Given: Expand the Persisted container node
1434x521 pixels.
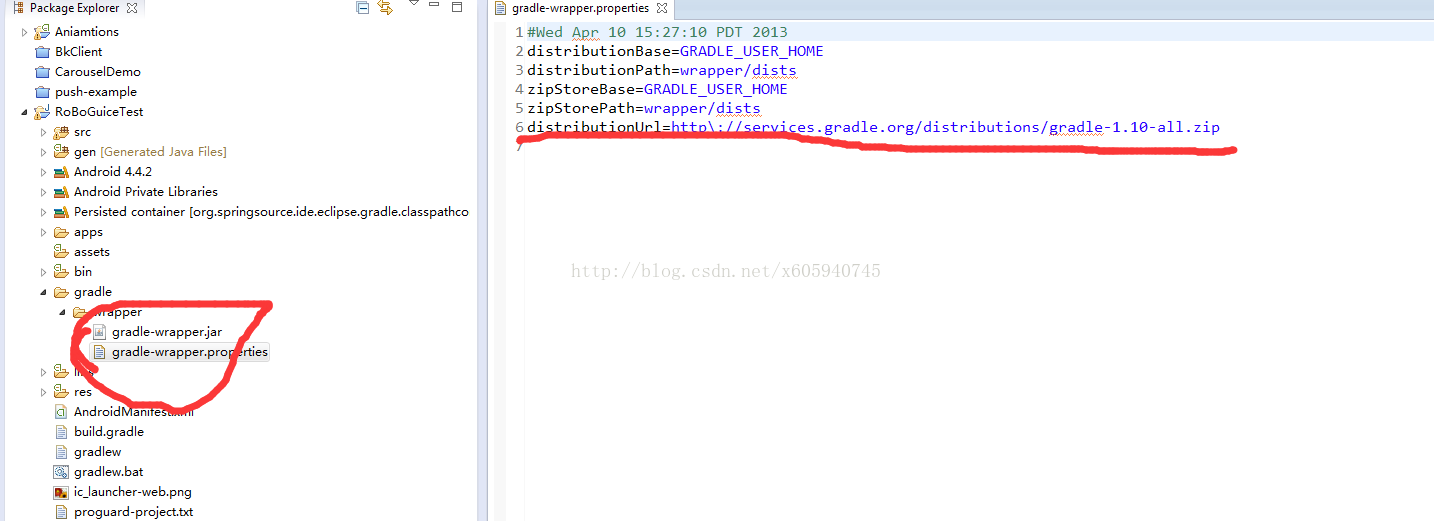Looking at the screenshot, I should tap(43, 212).
